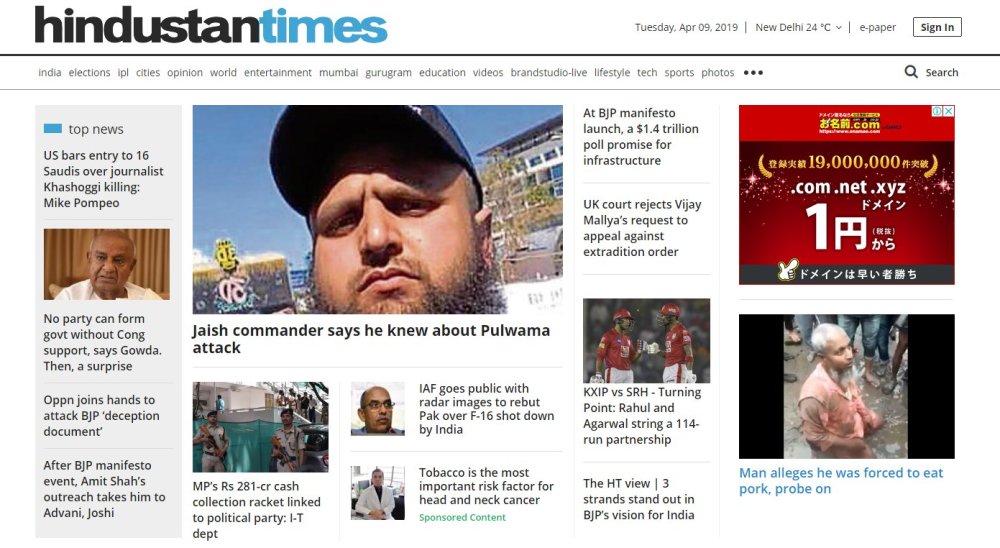This screenshot has height=548, width=1000.
Task: Click the Gowda photo thumbnail
Action: click(107, 264)
